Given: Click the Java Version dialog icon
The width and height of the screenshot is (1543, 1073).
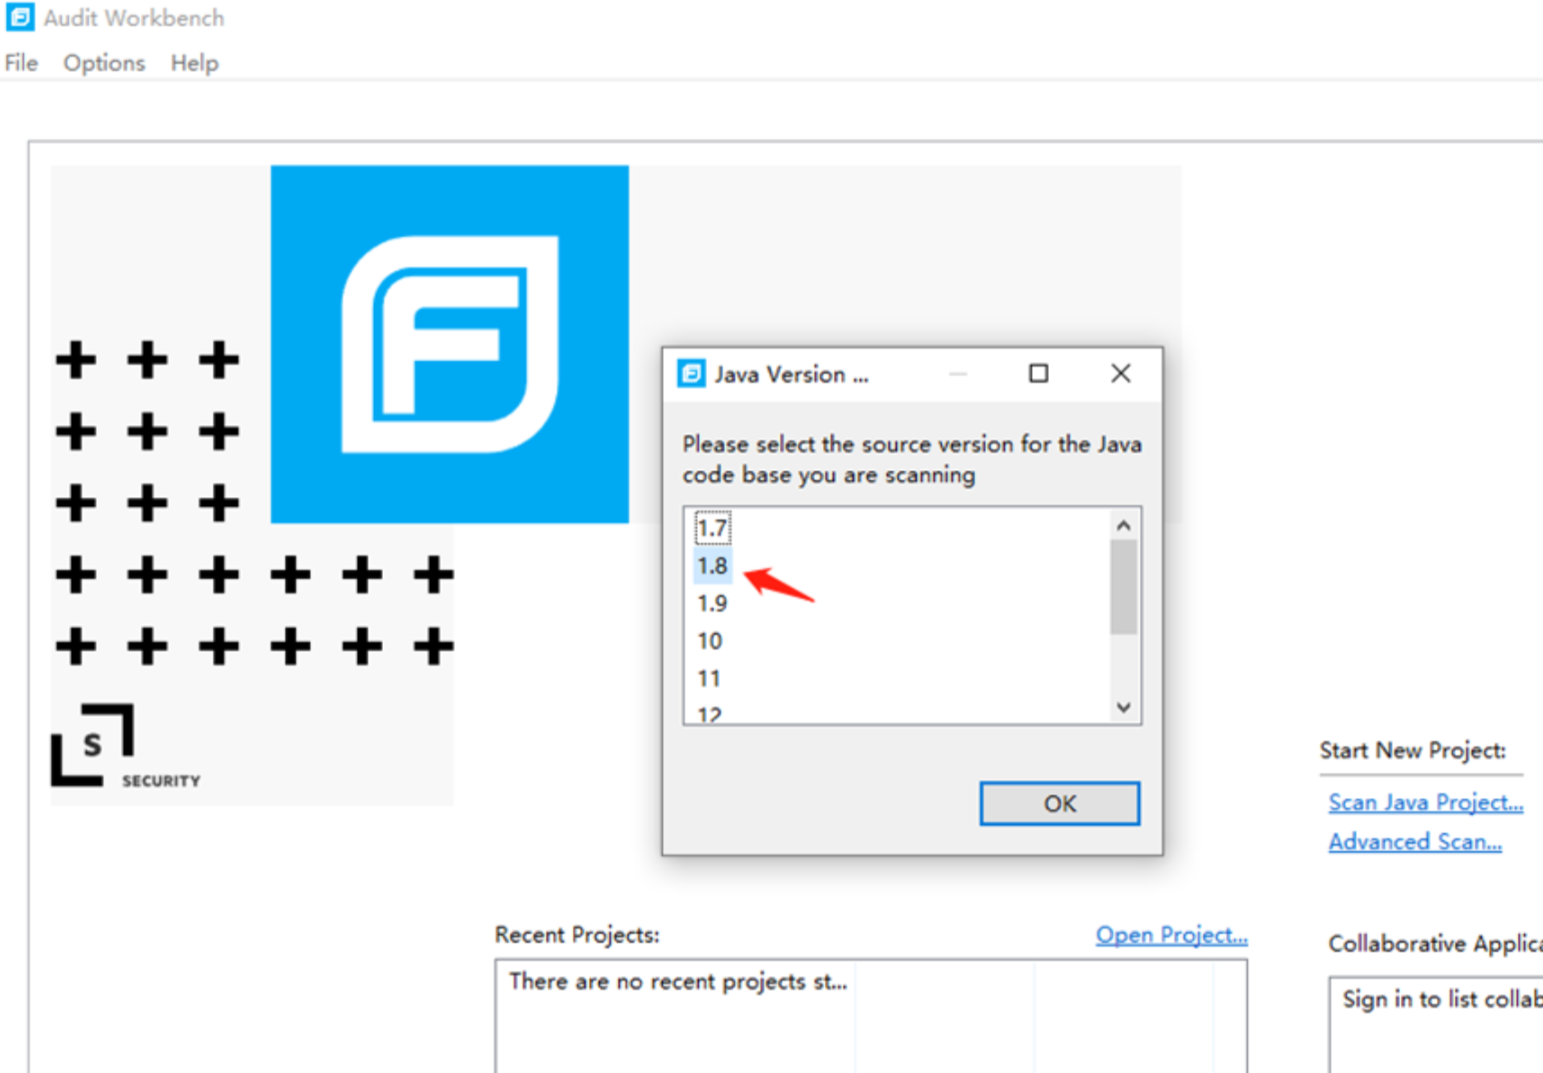Looking at the screenshot, I should click(691, 374).
